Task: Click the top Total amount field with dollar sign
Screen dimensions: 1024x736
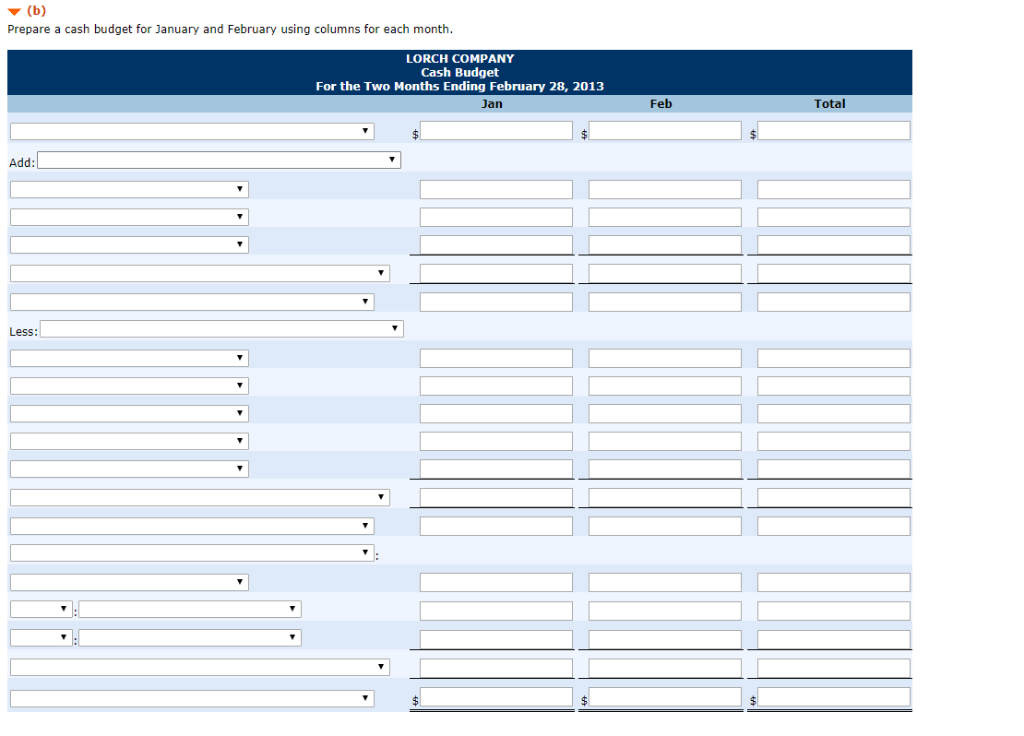Action: [x=833, y=130]
